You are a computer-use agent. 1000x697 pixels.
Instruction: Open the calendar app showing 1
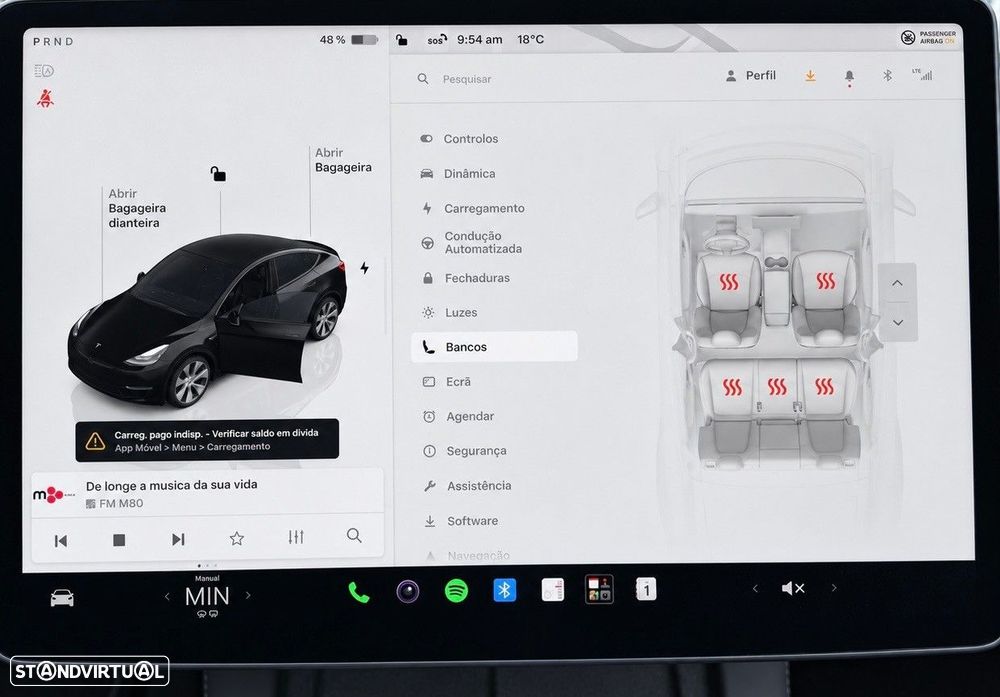tap(646, 589)
